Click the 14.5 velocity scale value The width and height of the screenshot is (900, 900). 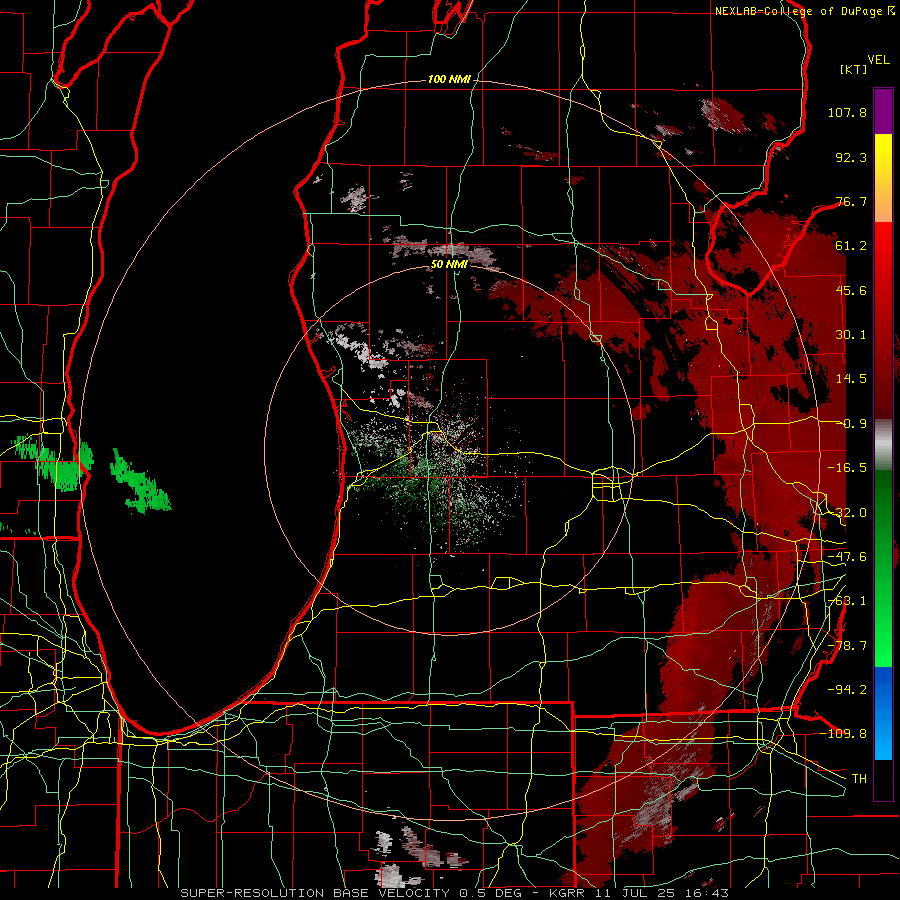point(851,379)
